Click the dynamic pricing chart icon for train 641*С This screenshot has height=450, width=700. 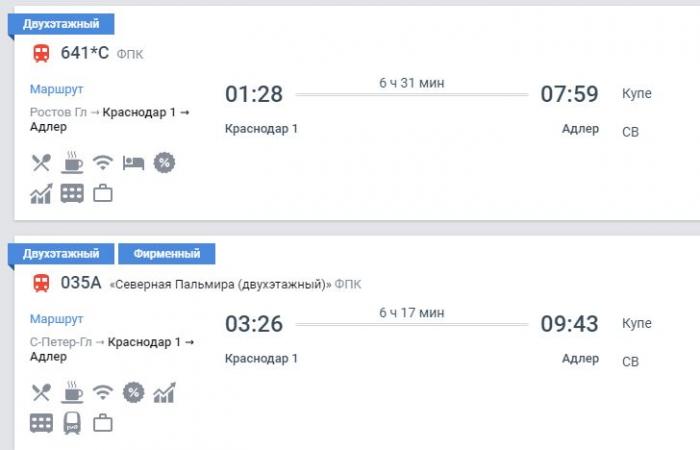(x=41, y=194)
